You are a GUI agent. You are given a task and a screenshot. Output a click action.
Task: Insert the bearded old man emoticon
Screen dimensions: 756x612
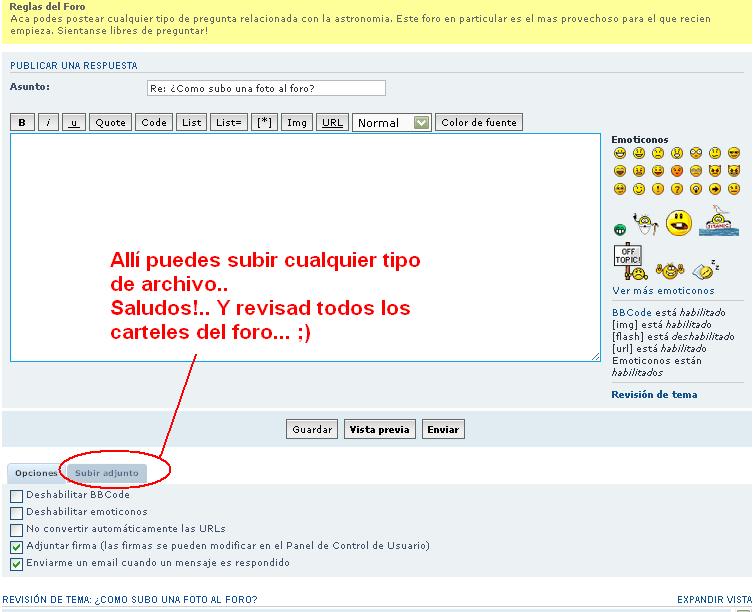click(646, 224)
